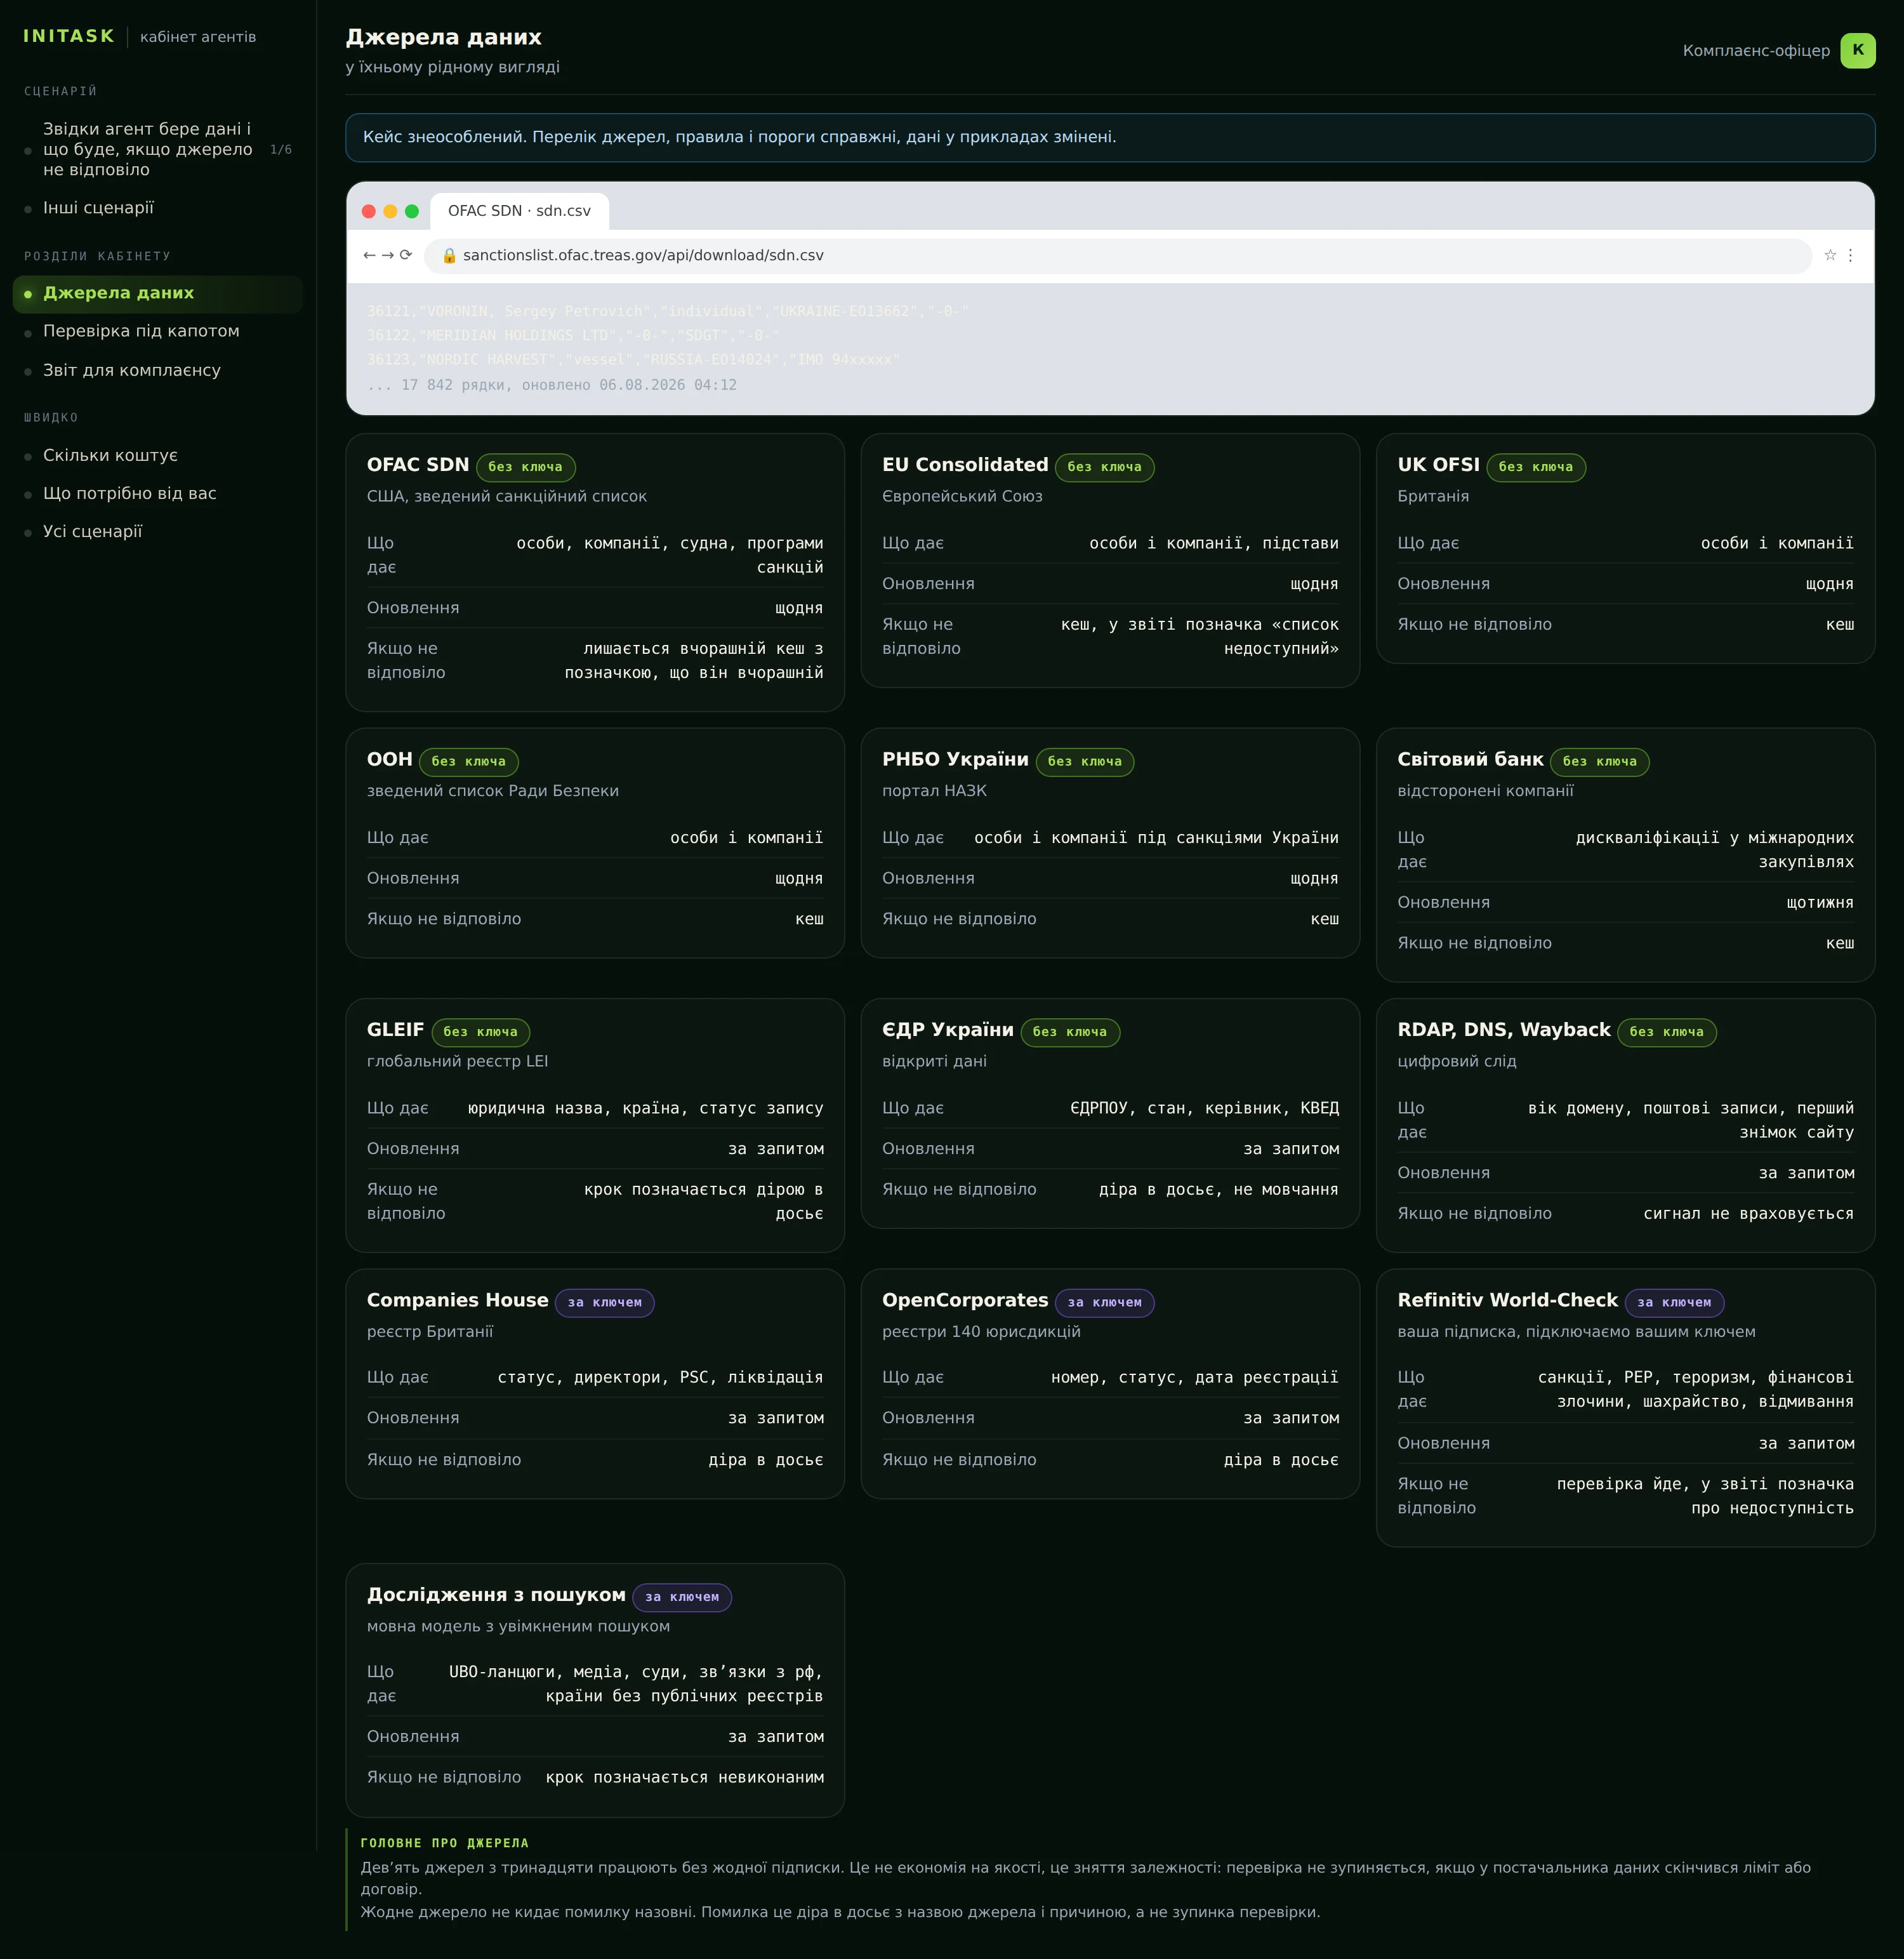
Task: Click the "UK OFSI" card title
Action: pos(1438,465)
